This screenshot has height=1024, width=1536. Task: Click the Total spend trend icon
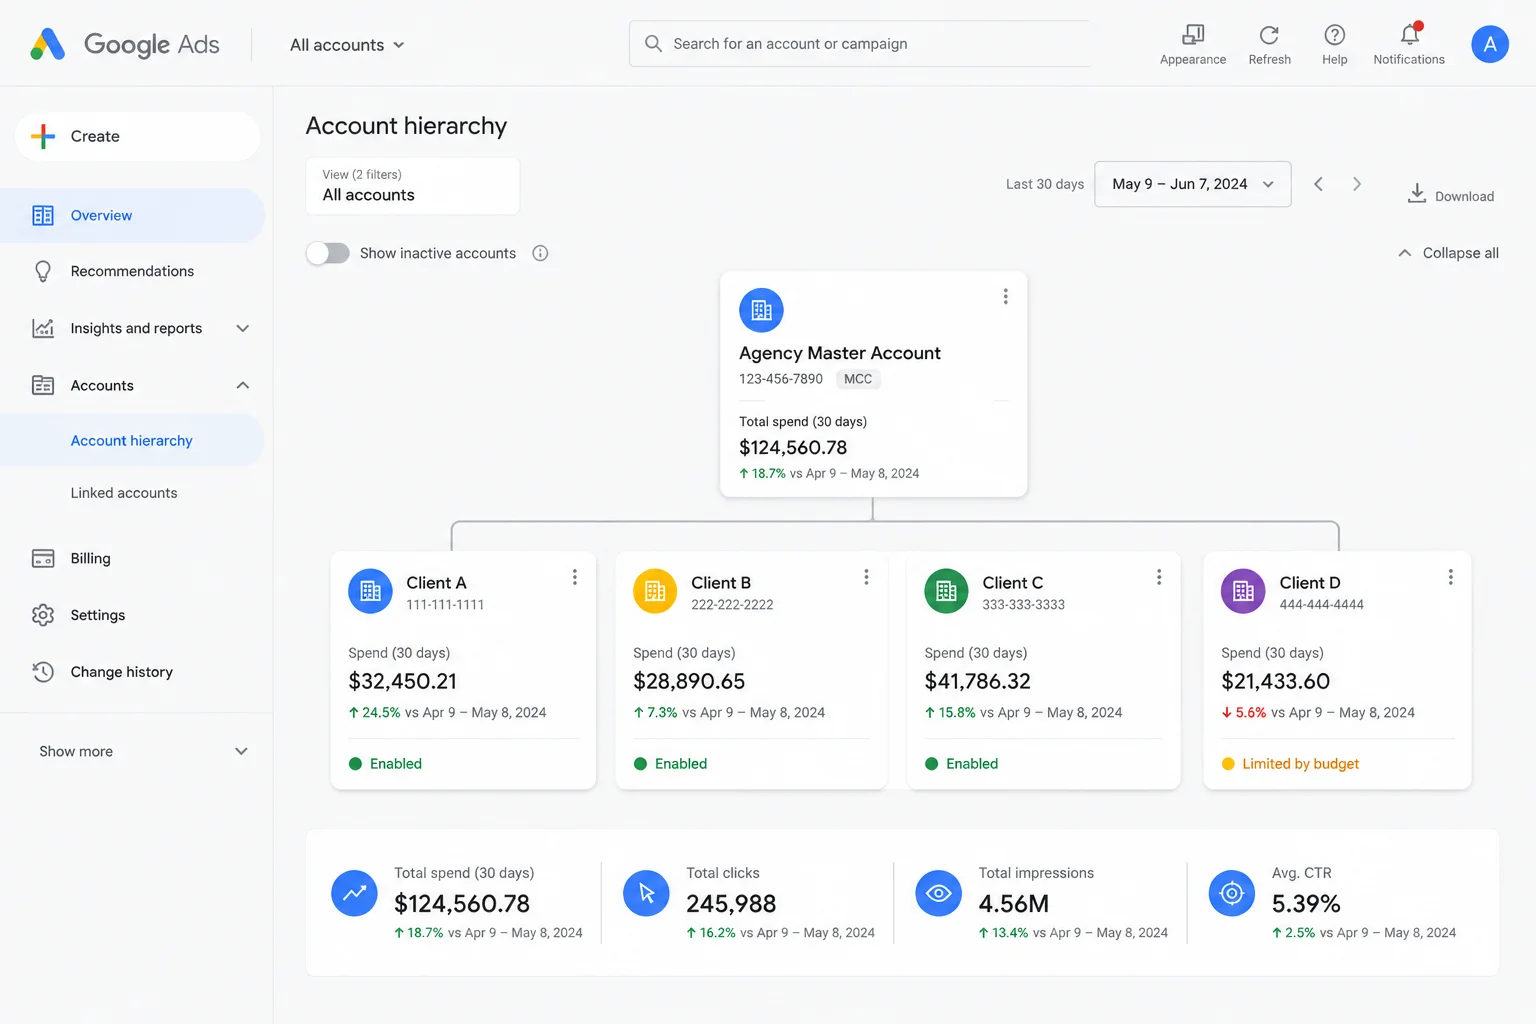tap(354, 893)
